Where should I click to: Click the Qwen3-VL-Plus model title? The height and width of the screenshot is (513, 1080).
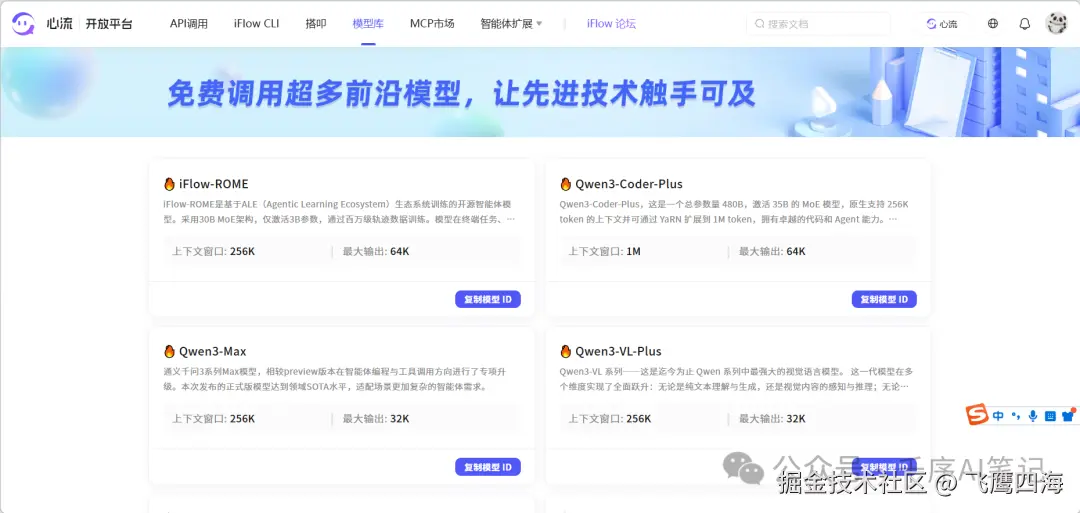[x=619, y=351]
